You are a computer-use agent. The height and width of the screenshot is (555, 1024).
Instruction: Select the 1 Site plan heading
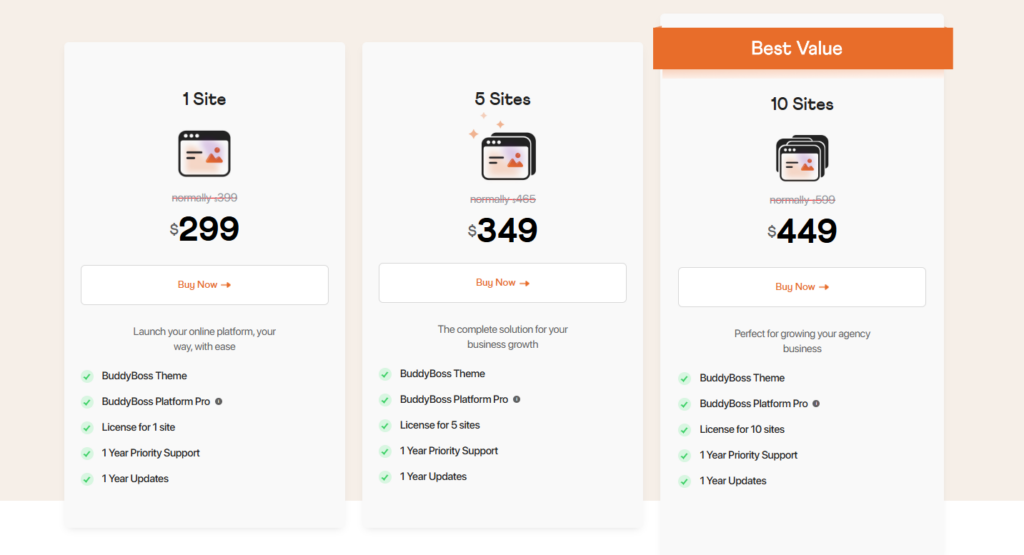(x=204, y=99)
